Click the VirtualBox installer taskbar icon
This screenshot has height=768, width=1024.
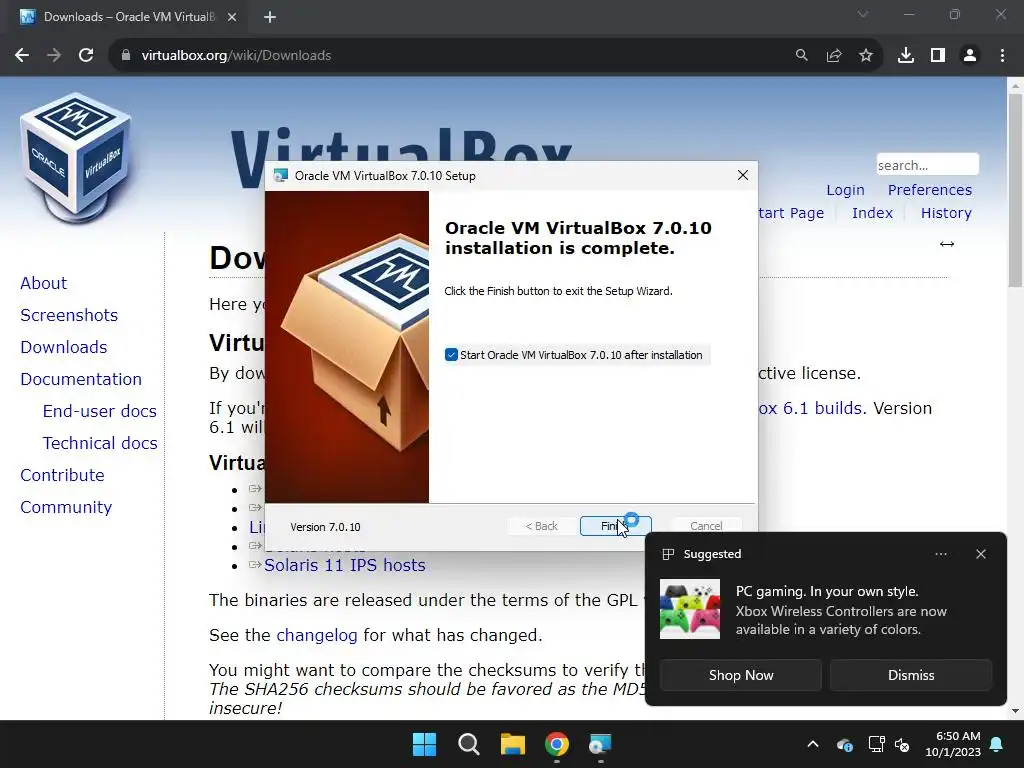click(600, 744)
